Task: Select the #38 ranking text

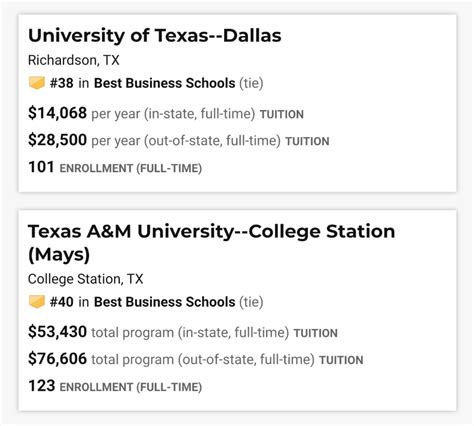Action: pos(62,83)
